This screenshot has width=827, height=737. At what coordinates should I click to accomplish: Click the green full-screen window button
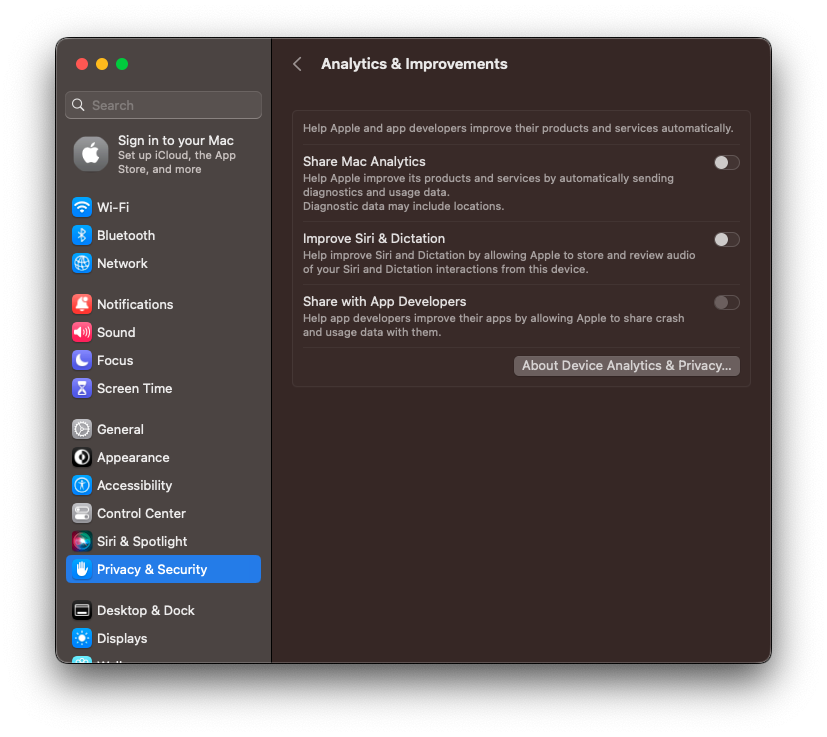pos(122,64)
